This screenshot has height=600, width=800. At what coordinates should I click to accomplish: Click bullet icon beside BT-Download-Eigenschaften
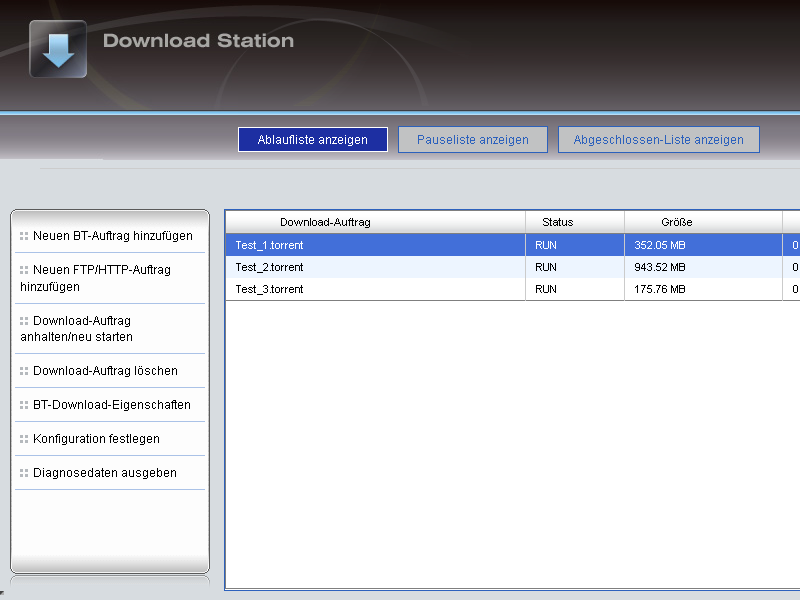[24, 405]
